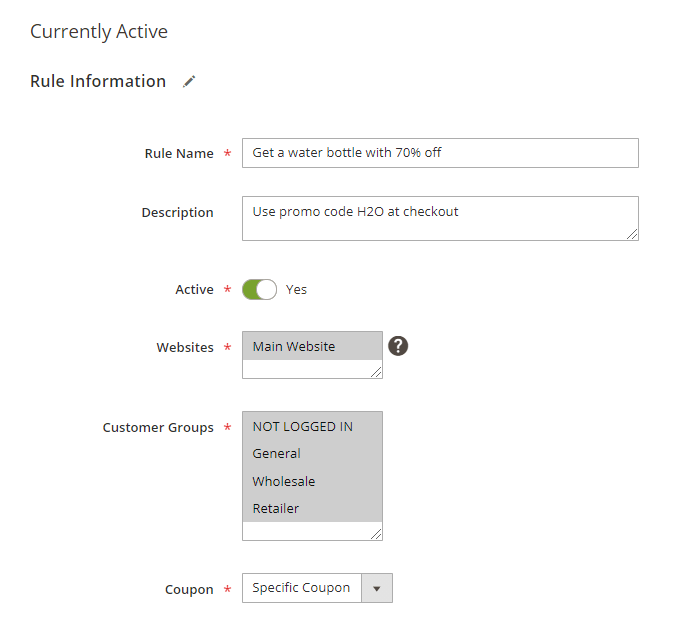The width and height of the screenshot is (685, 626).
Task: Click the Customer Groups list resize handle
Action: point(376,534)
